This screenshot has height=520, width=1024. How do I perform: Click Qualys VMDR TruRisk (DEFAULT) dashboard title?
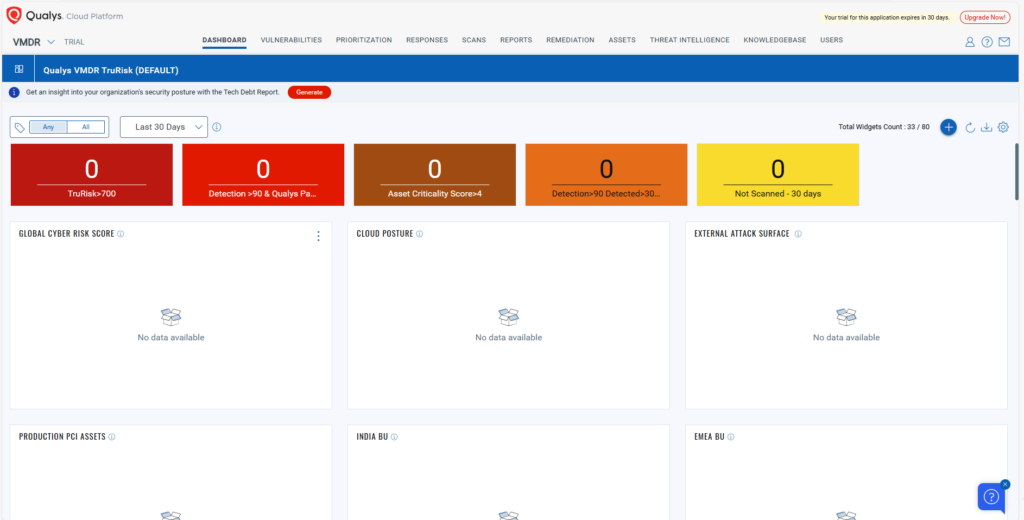[x=111, y=70]
